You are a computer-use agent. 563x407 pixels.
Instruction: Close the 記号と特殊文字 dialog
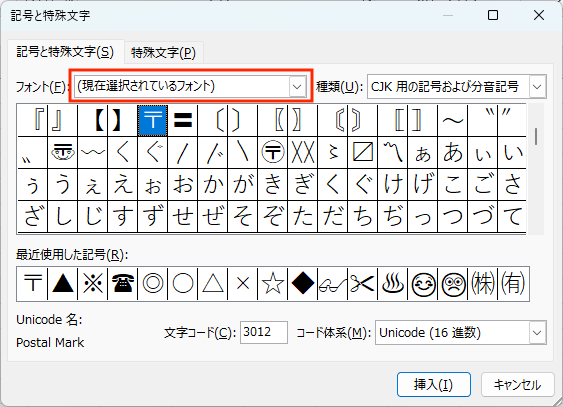[539, 15]
